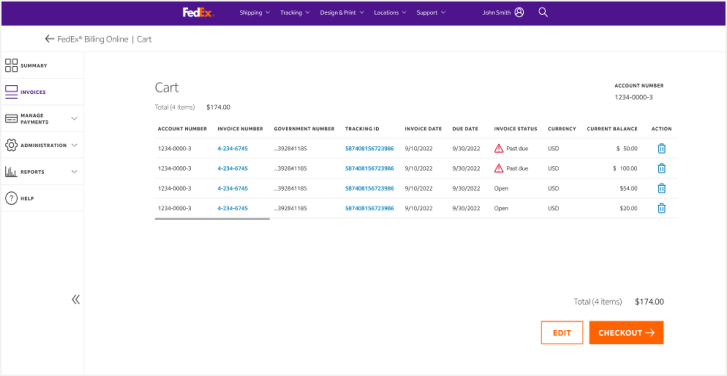Collapse the sidebar with the double chevron
The width and height of the screenshot is (727, 376).
tap(76, 300)
